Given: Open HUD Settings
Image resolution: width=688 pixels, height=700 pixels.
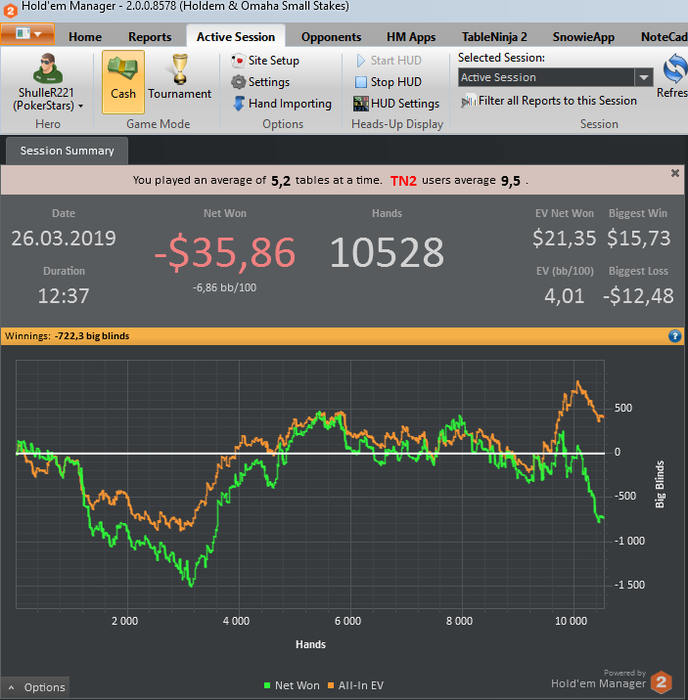Looking at the screenshot, I should [396, 104].
